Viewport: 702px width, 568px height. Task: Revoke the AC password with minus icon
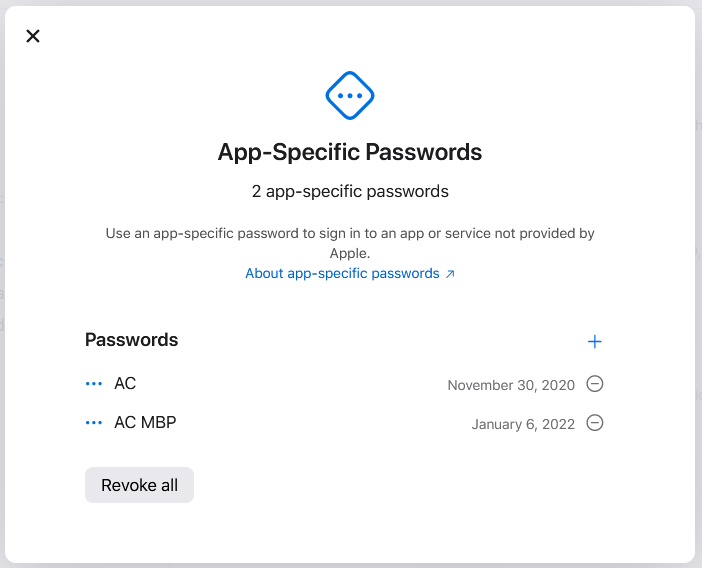tap(595, 384)
